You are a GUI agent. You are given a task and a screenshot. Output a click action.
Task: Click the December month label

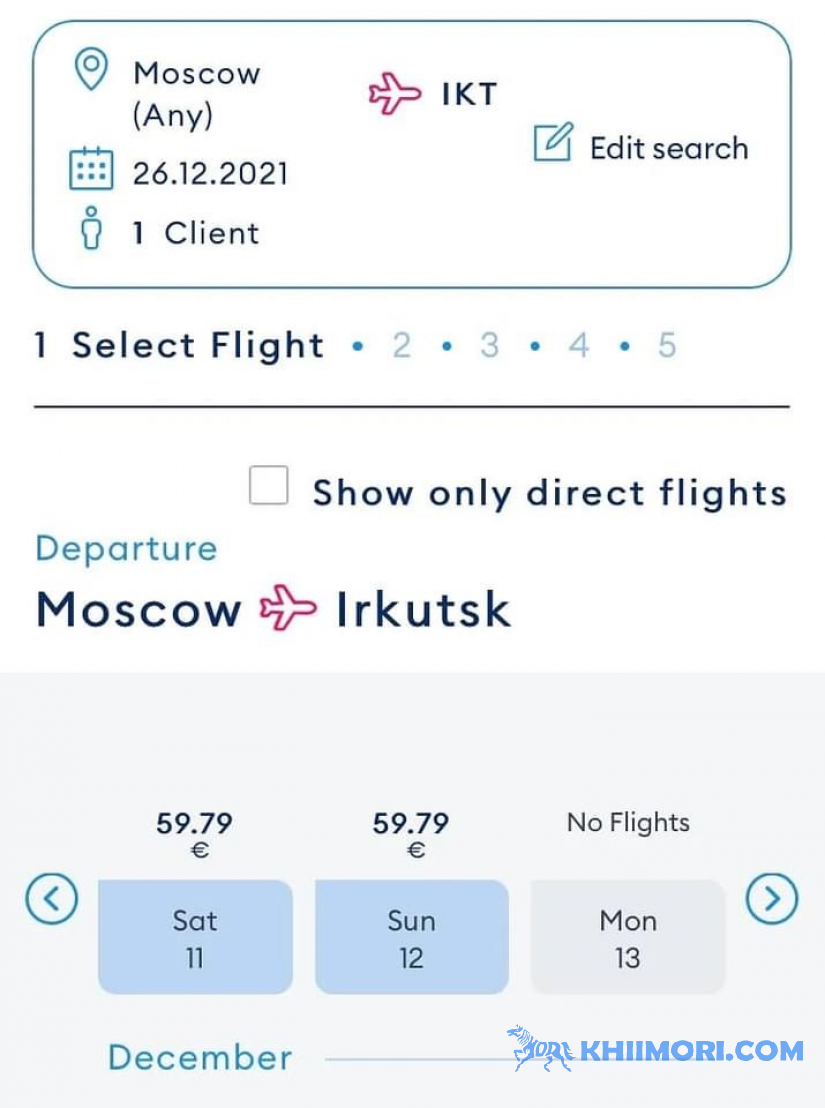200,1058
